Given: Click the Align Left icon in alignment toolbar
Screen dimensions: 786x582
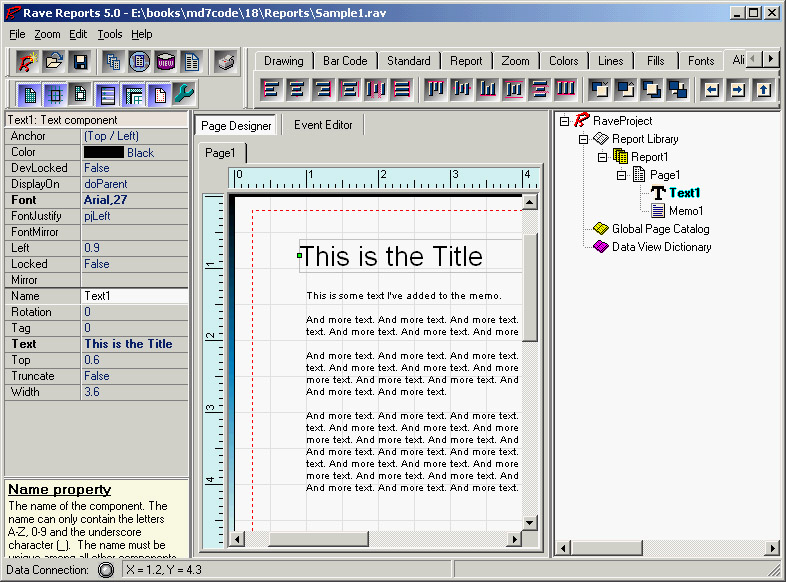Looking at the screenshot, I should point(271,89).
